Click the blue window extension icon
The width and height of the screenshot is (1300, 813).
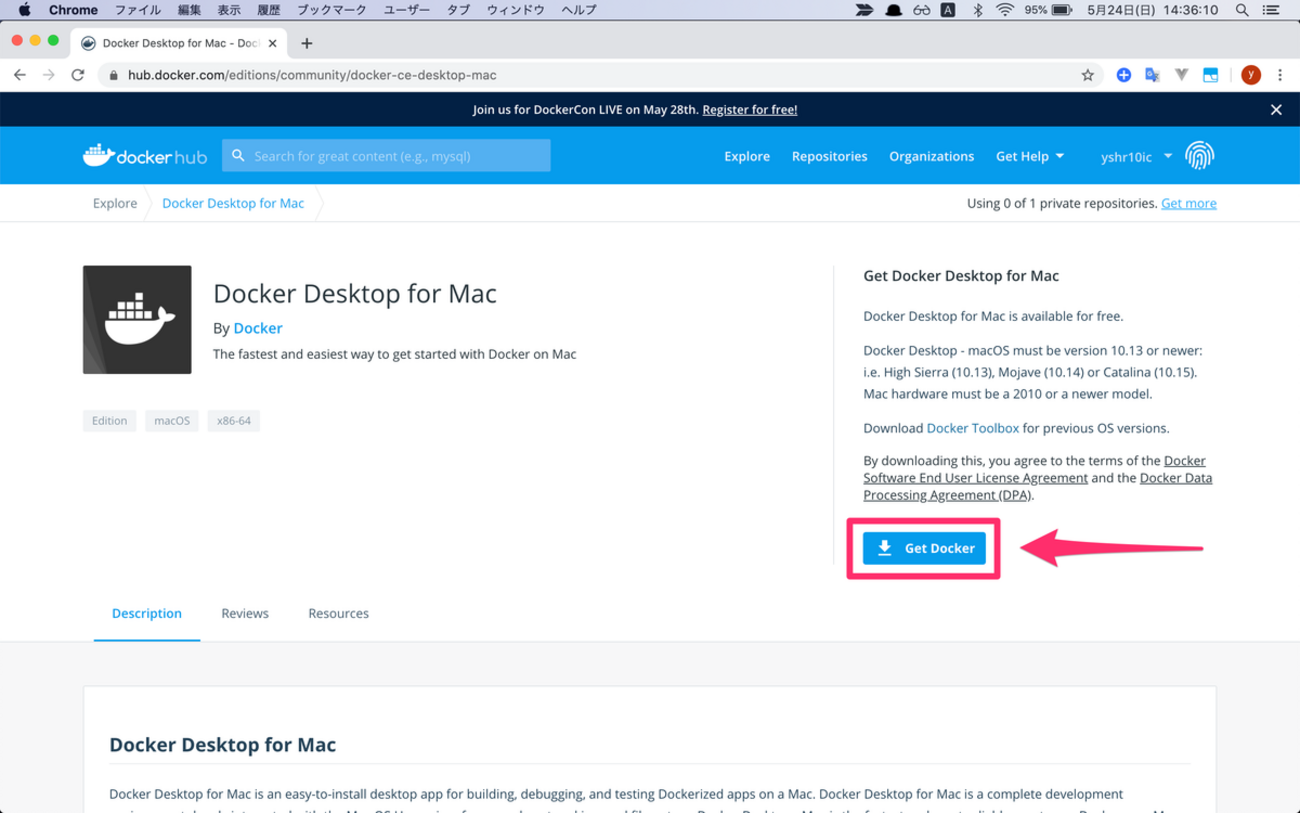[x=1210, y=75]
